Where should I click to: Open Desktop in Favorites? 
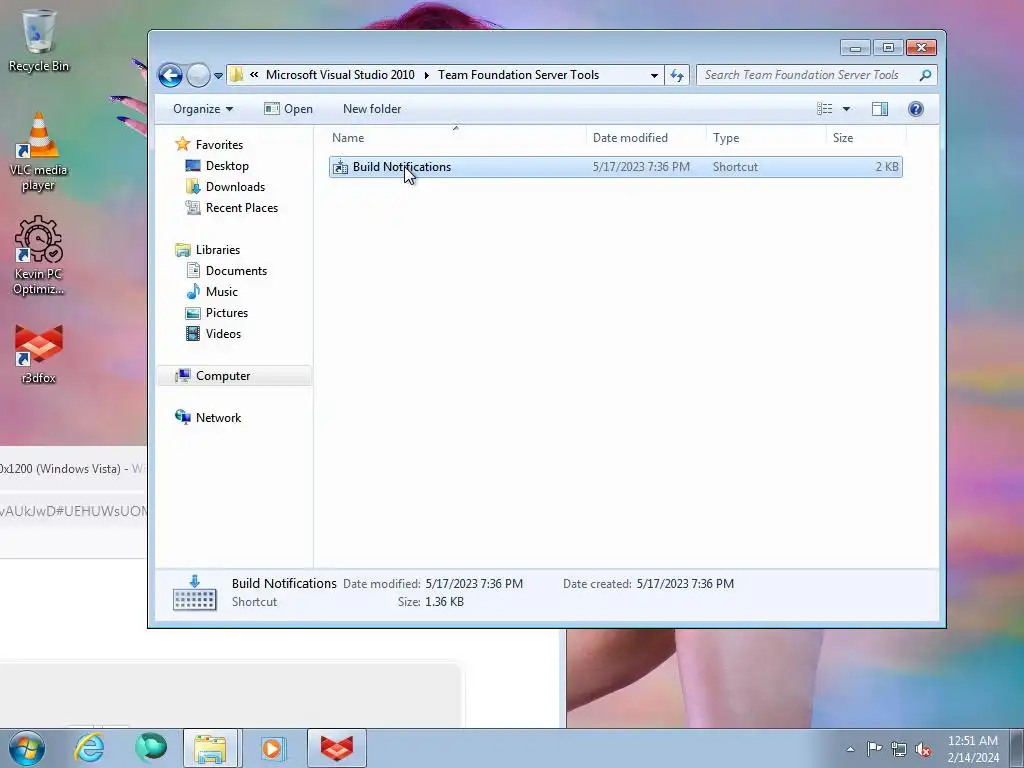pos(227,166)
